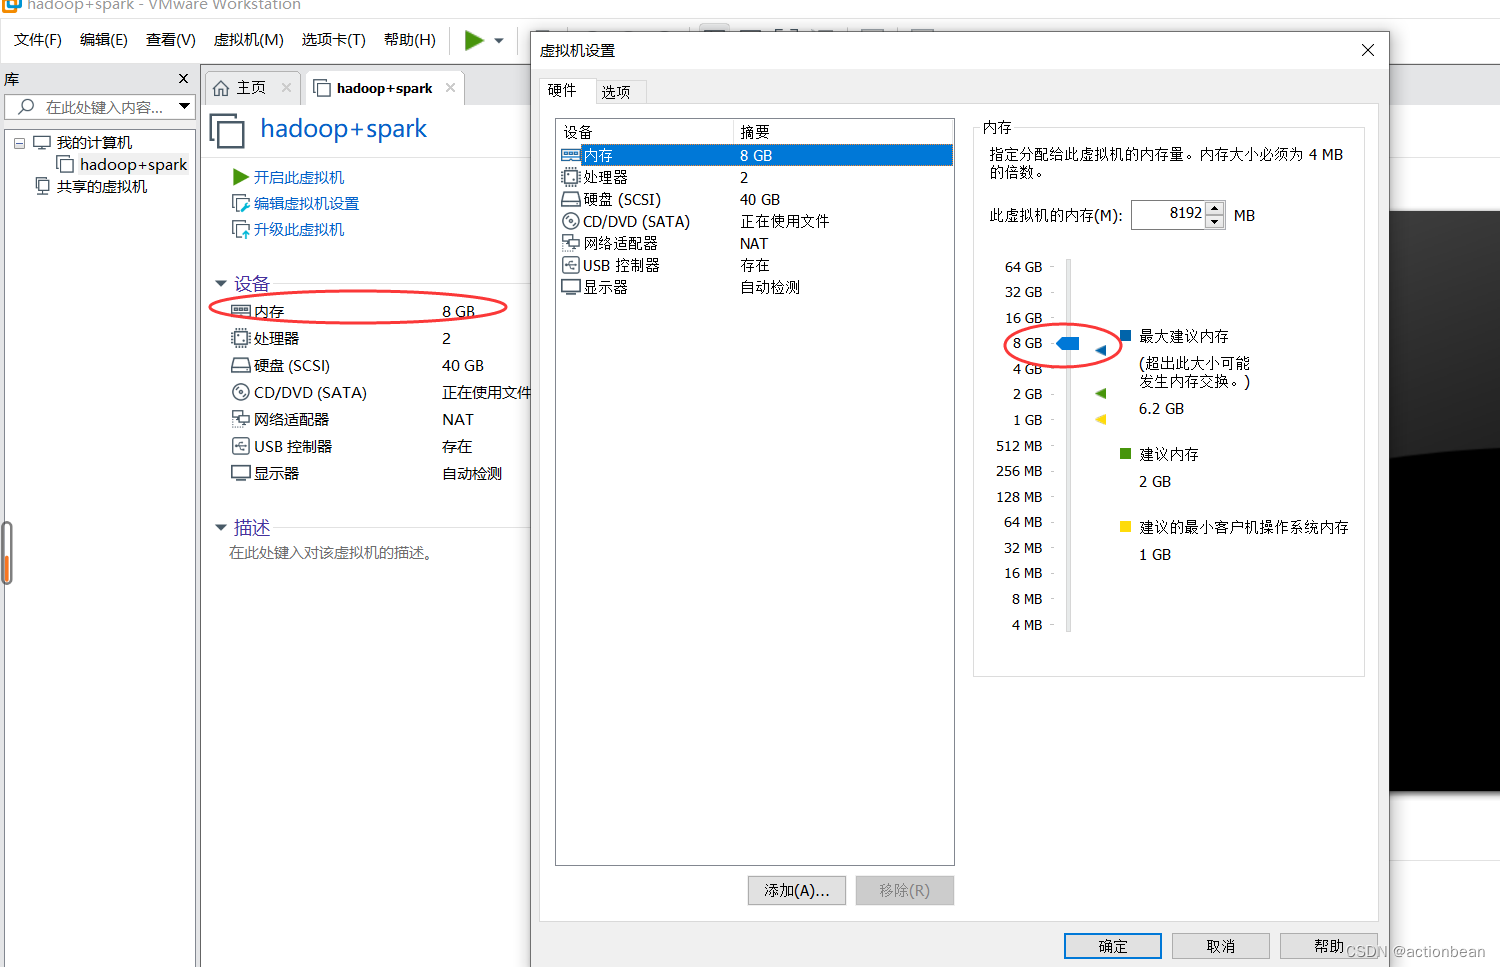Collapse the 设备 section on the VM page
Image resolution: width=1500 pixels, height=967 pixels.
[221, 283]
